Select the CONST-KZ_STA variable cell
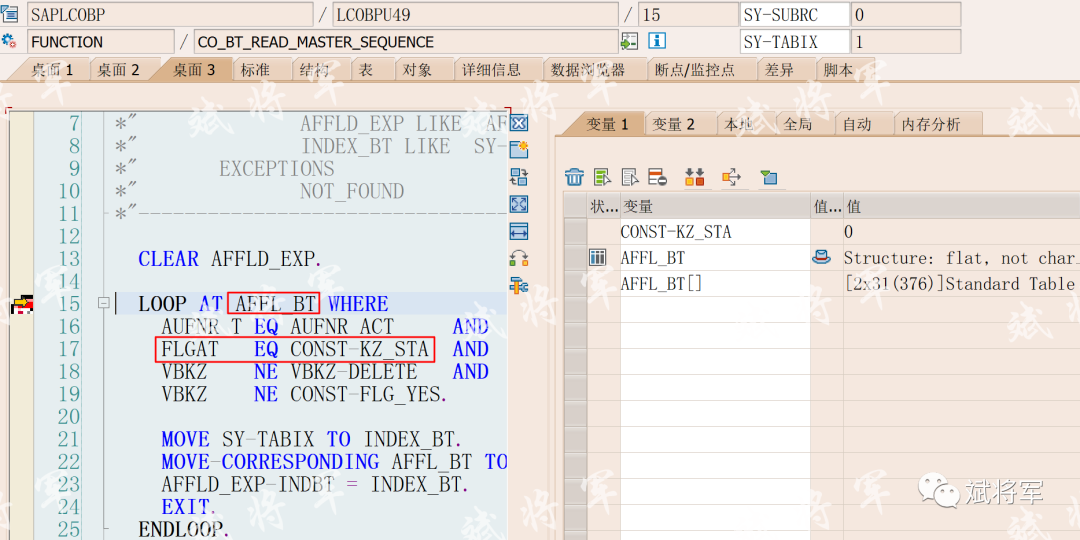 pyautogui.click(x=714, y=232)
